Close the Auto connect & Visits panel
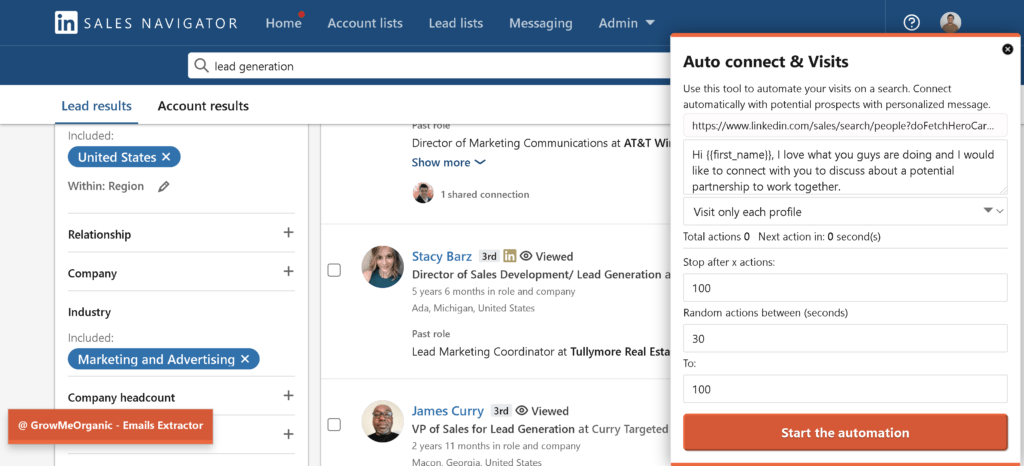1024x466 pixels. point(1007,49)
